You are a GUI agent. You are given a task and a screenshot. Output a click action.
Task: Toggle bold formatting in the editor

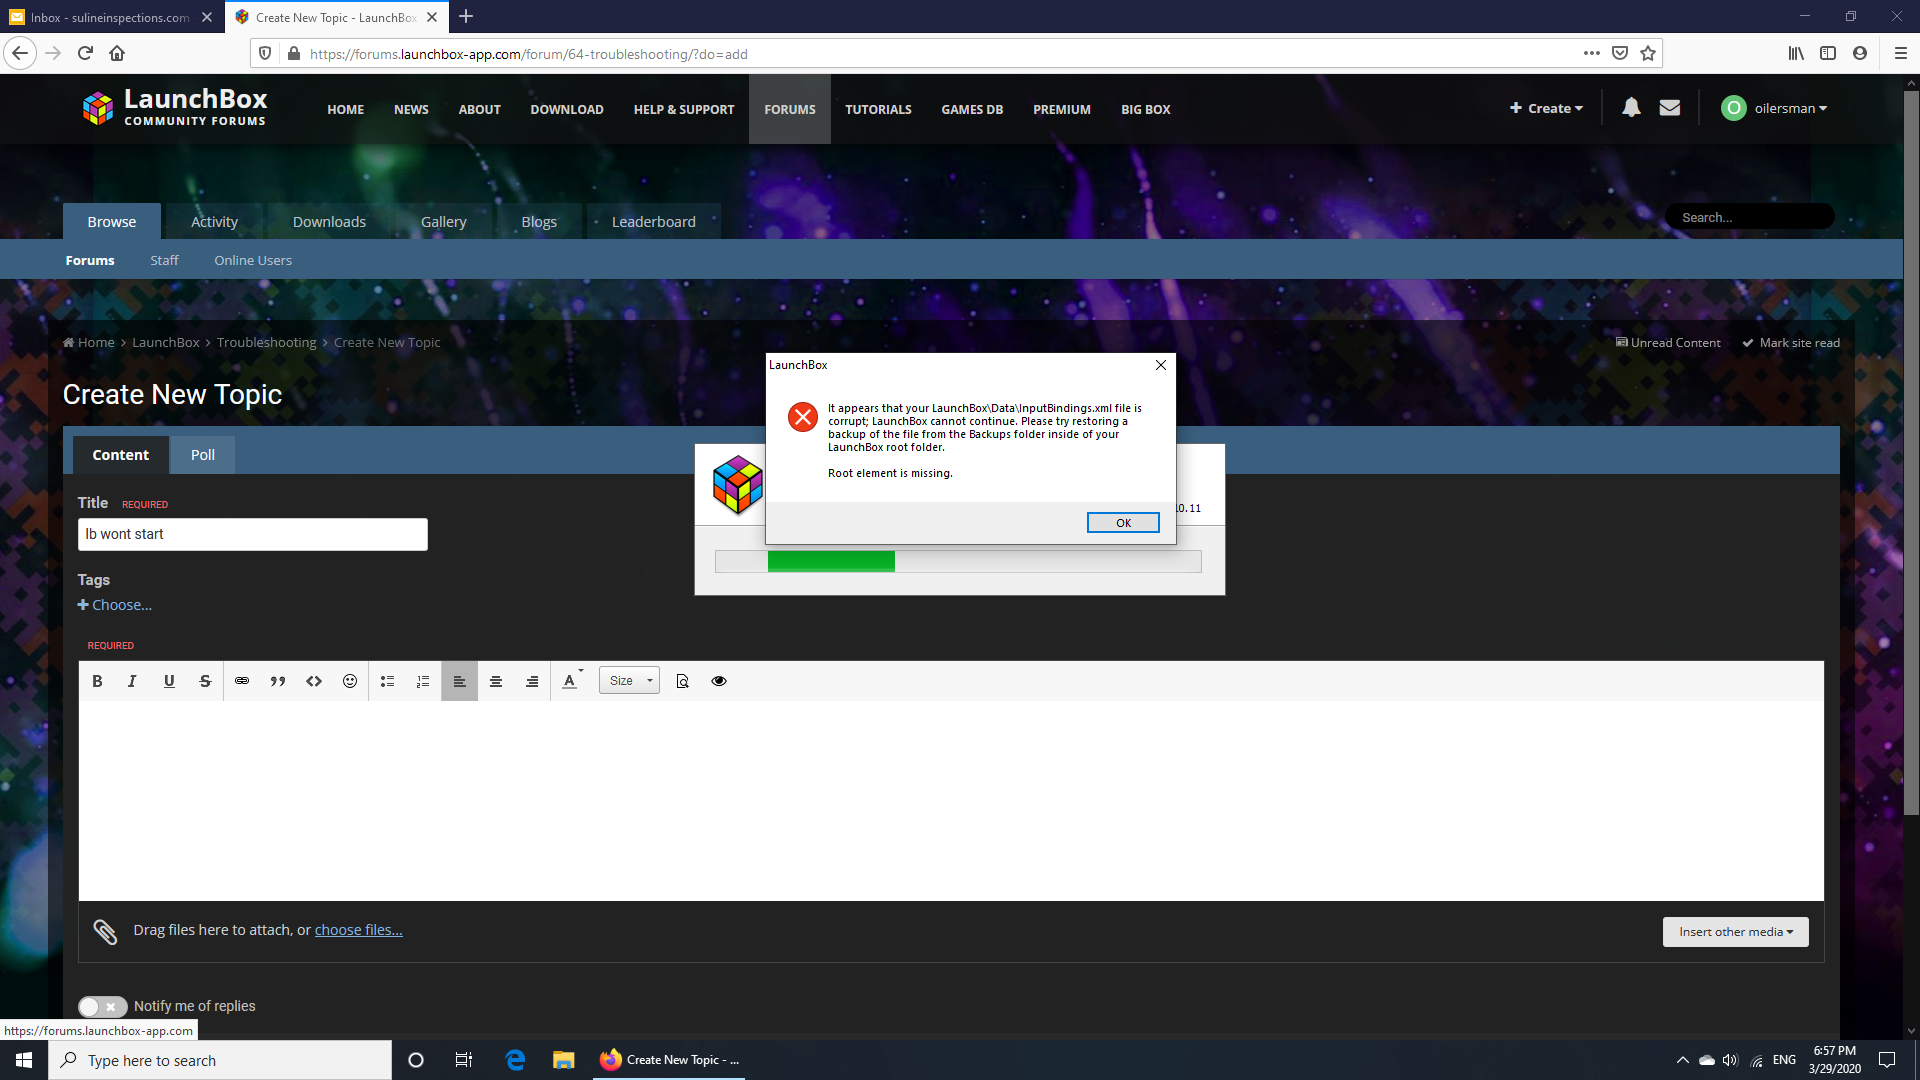tap(97, 681)
